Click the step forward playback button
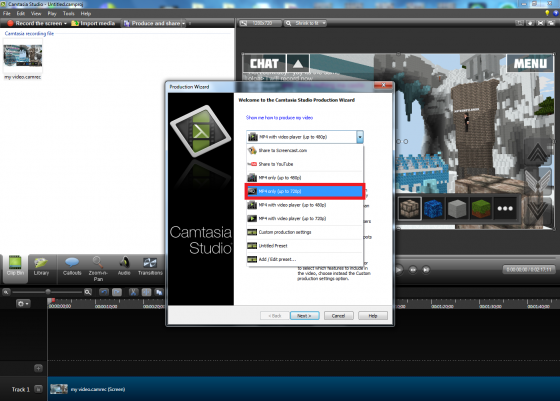Viewport: 560px width, 401px height. pos(426,270)
